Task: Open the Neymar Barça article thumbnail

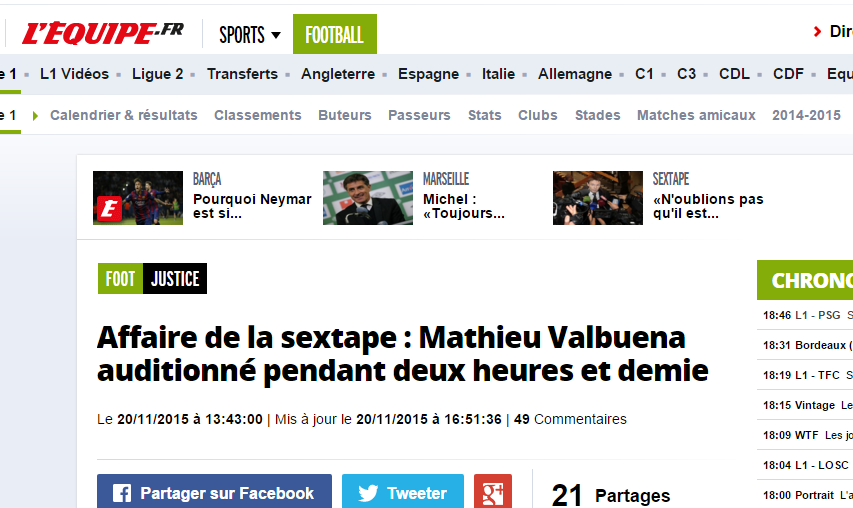Action: click(x=138, y=198)
